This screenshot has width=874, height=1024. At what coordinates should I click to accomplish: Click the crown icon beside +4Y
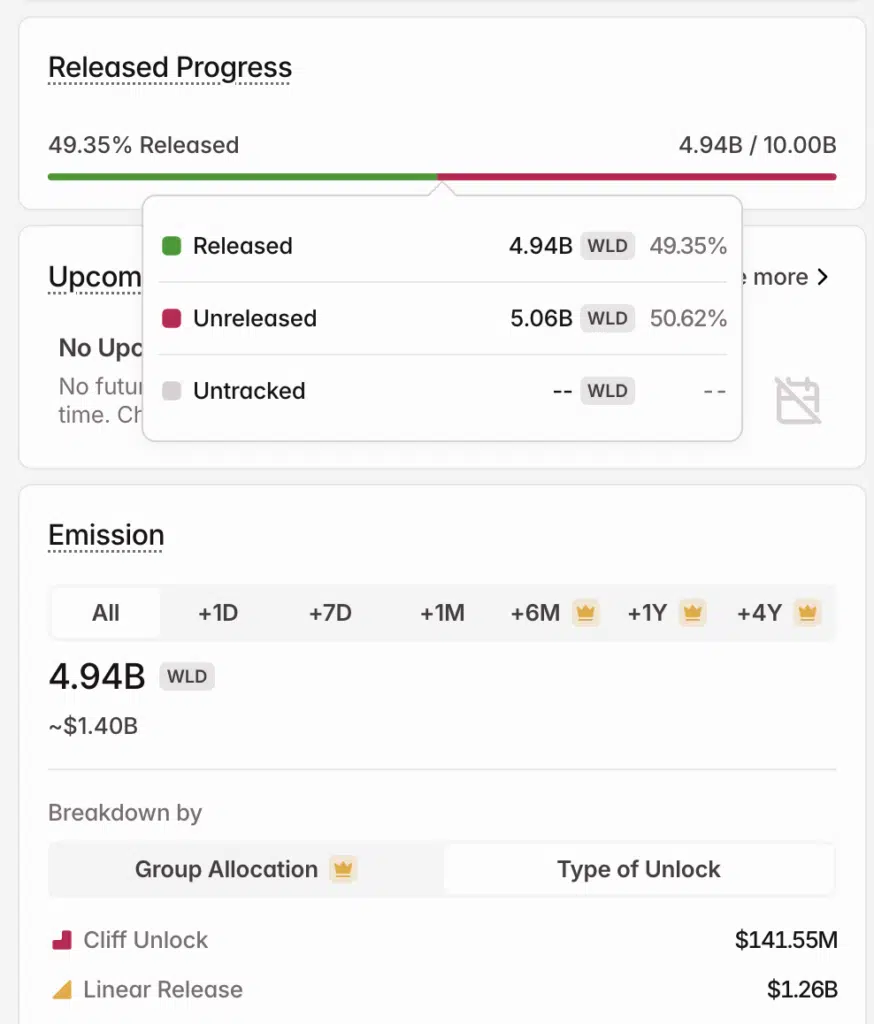807,612
